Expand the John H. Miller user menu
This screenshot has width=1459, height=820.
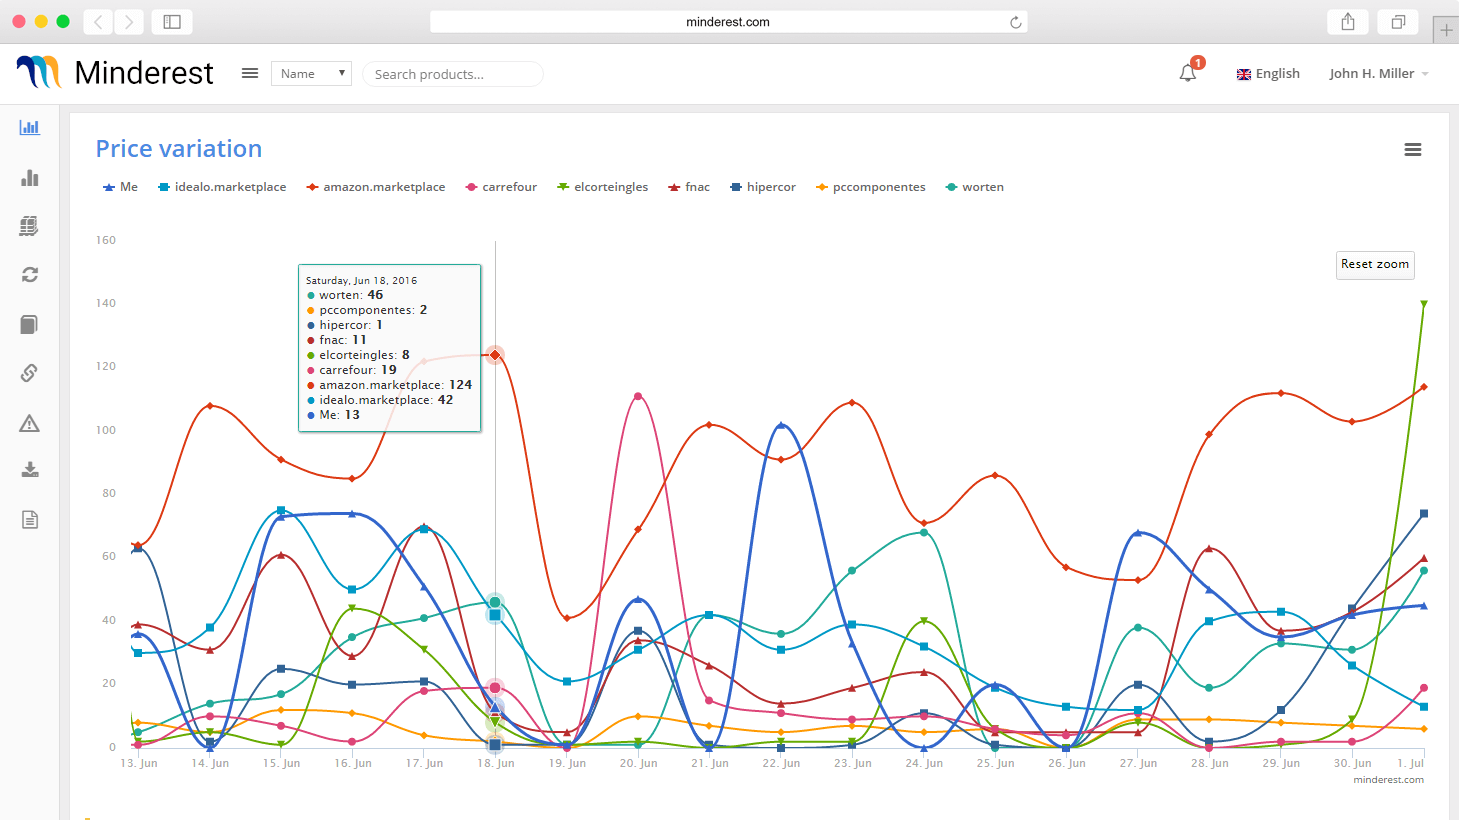click(x=1379, y=73)
